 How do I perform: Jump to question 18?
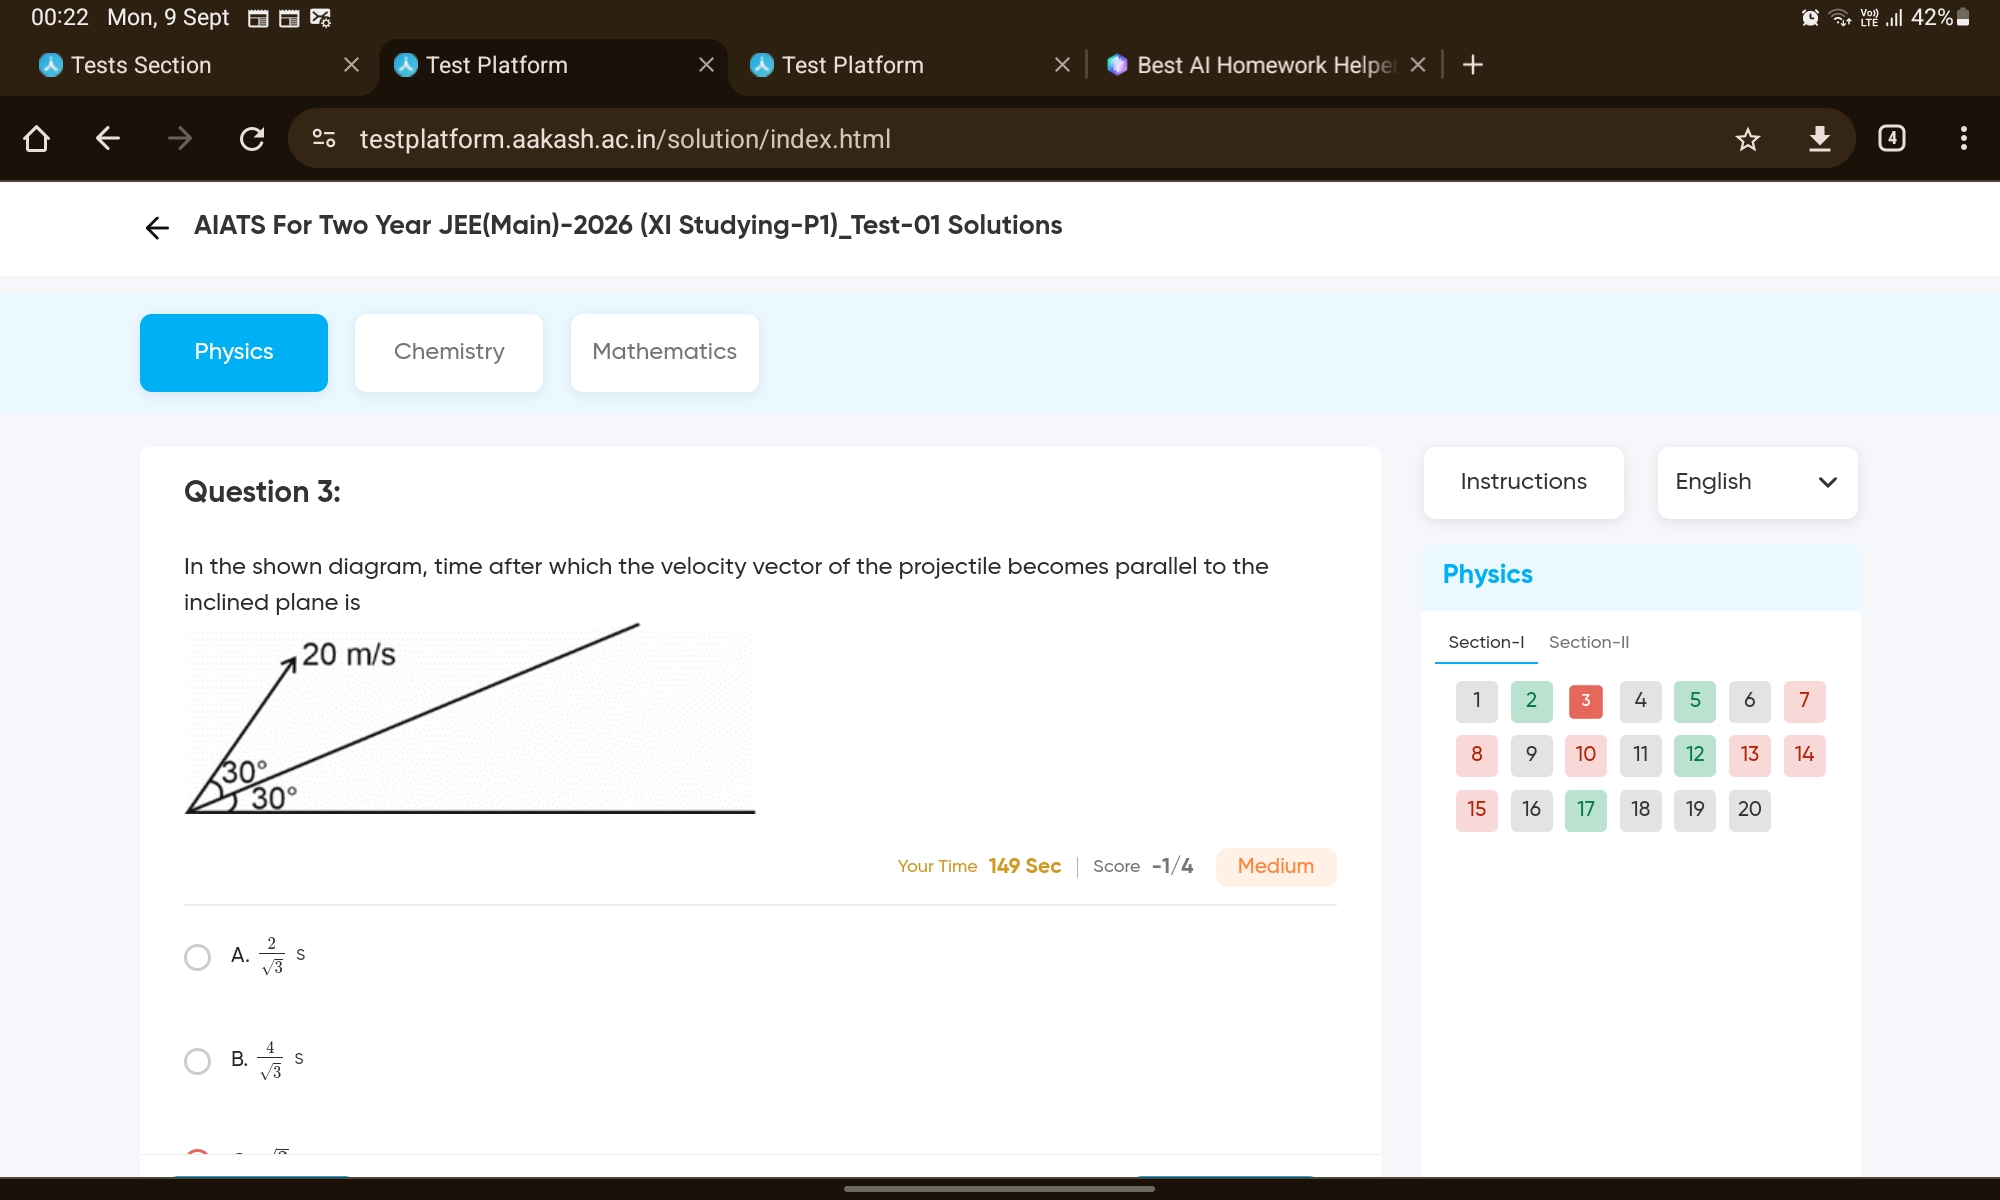[1640, 810]
